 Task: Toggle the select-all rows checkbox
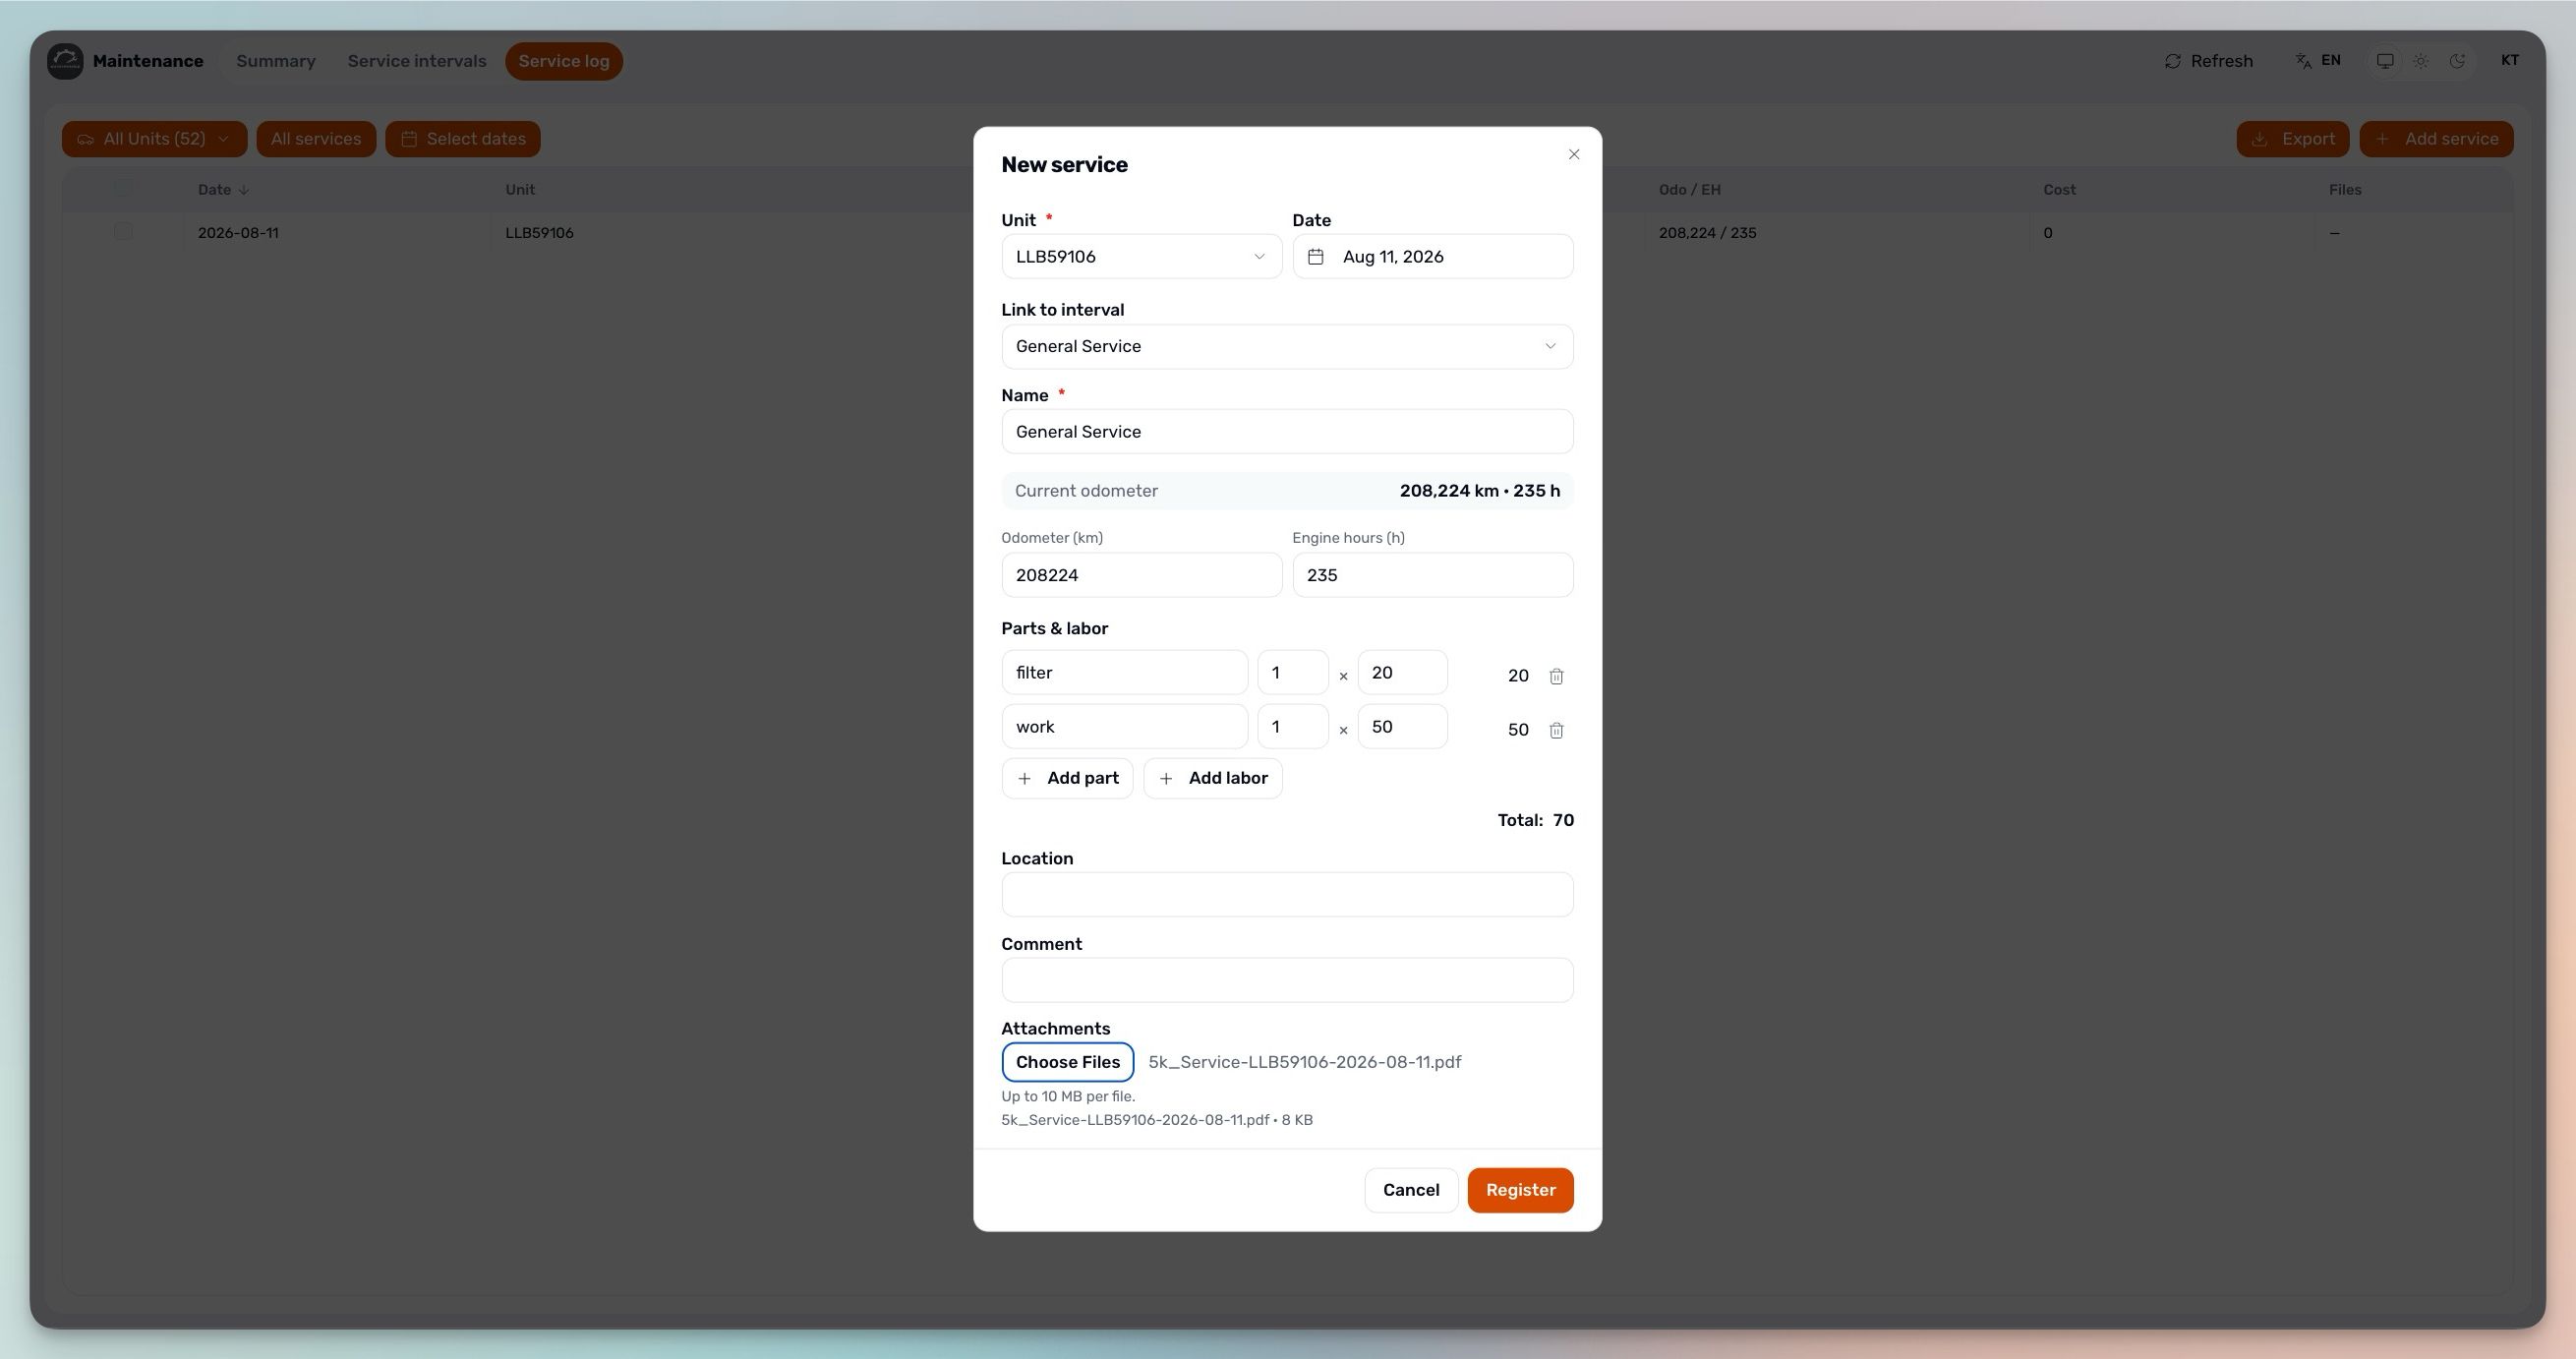pyautogui.click(x=123, y=188)
